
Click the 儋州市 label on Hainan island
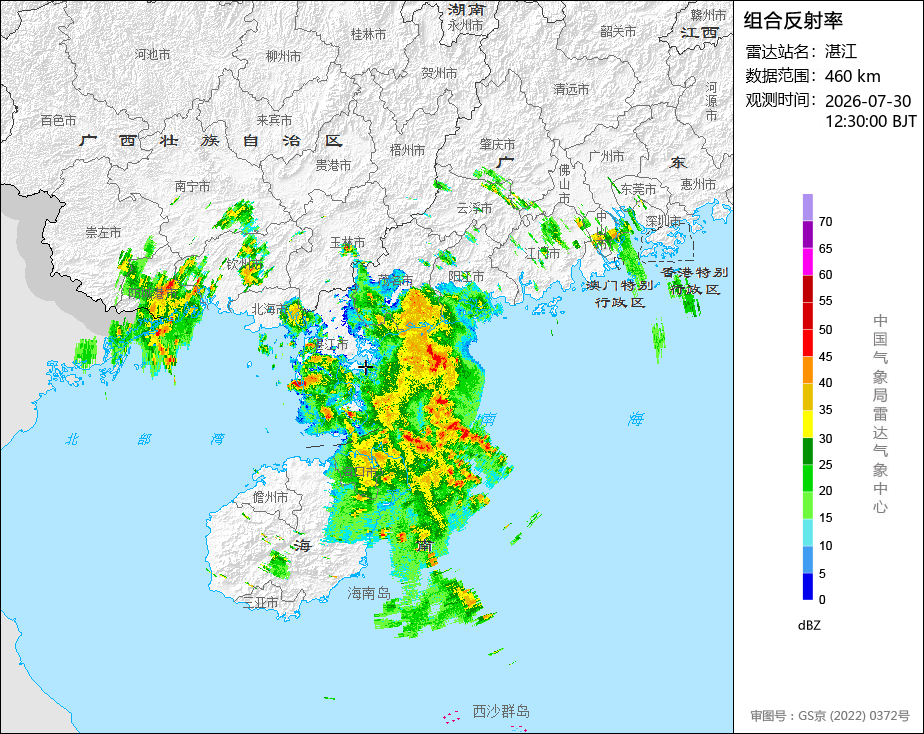(x=270, y=497)
